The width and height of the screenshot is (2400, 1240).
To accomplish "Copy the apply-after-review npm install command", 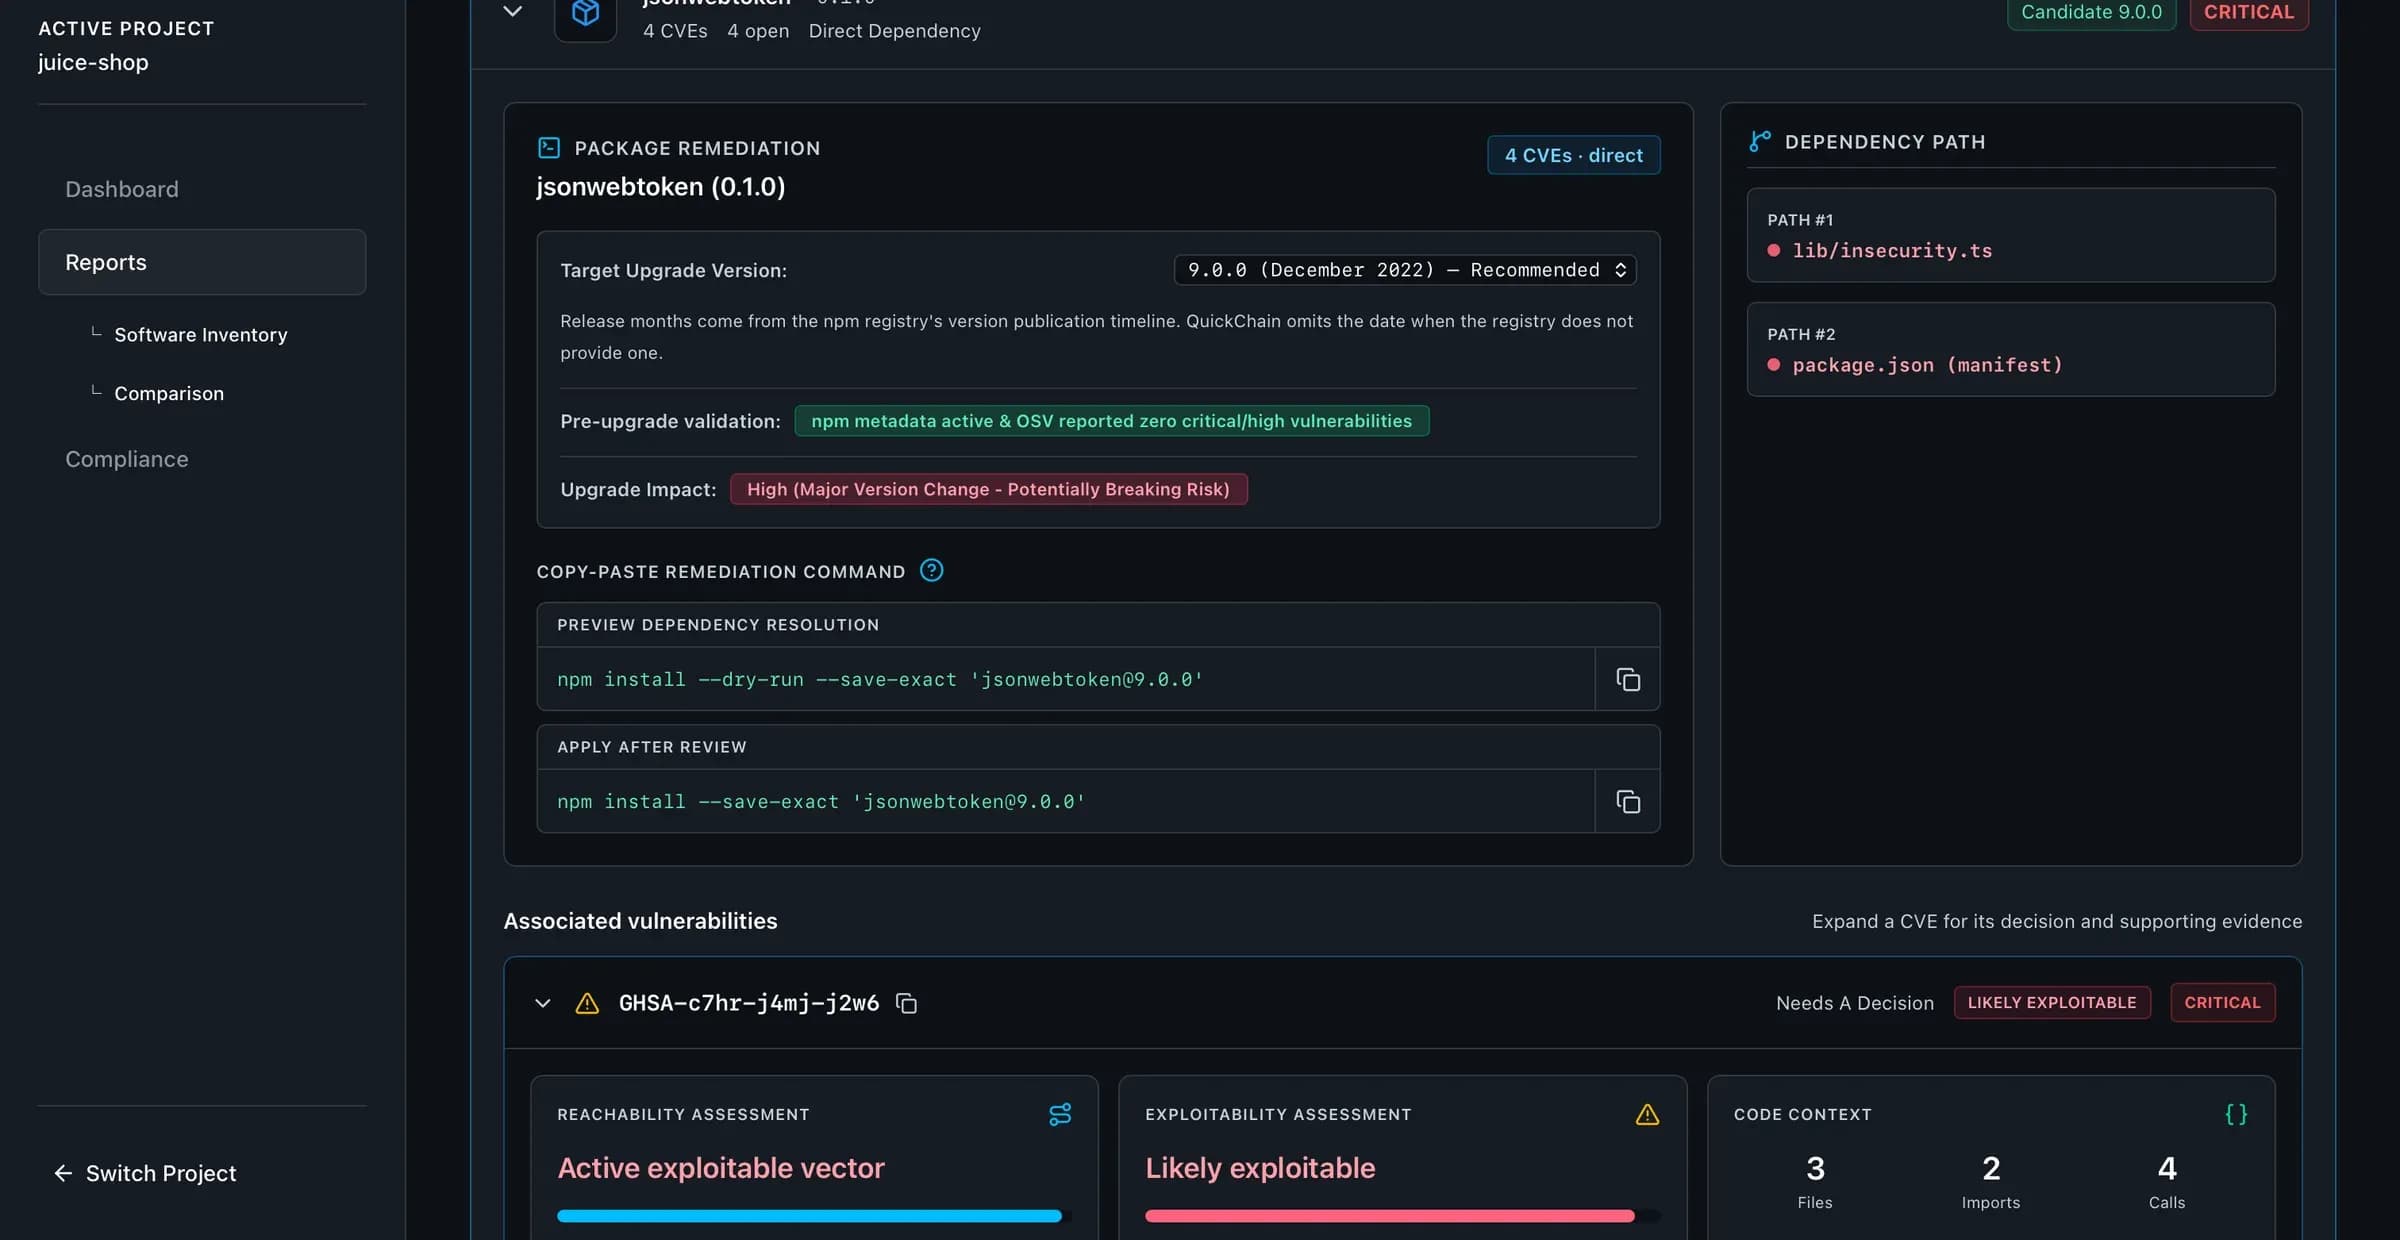I will 1628,802.
